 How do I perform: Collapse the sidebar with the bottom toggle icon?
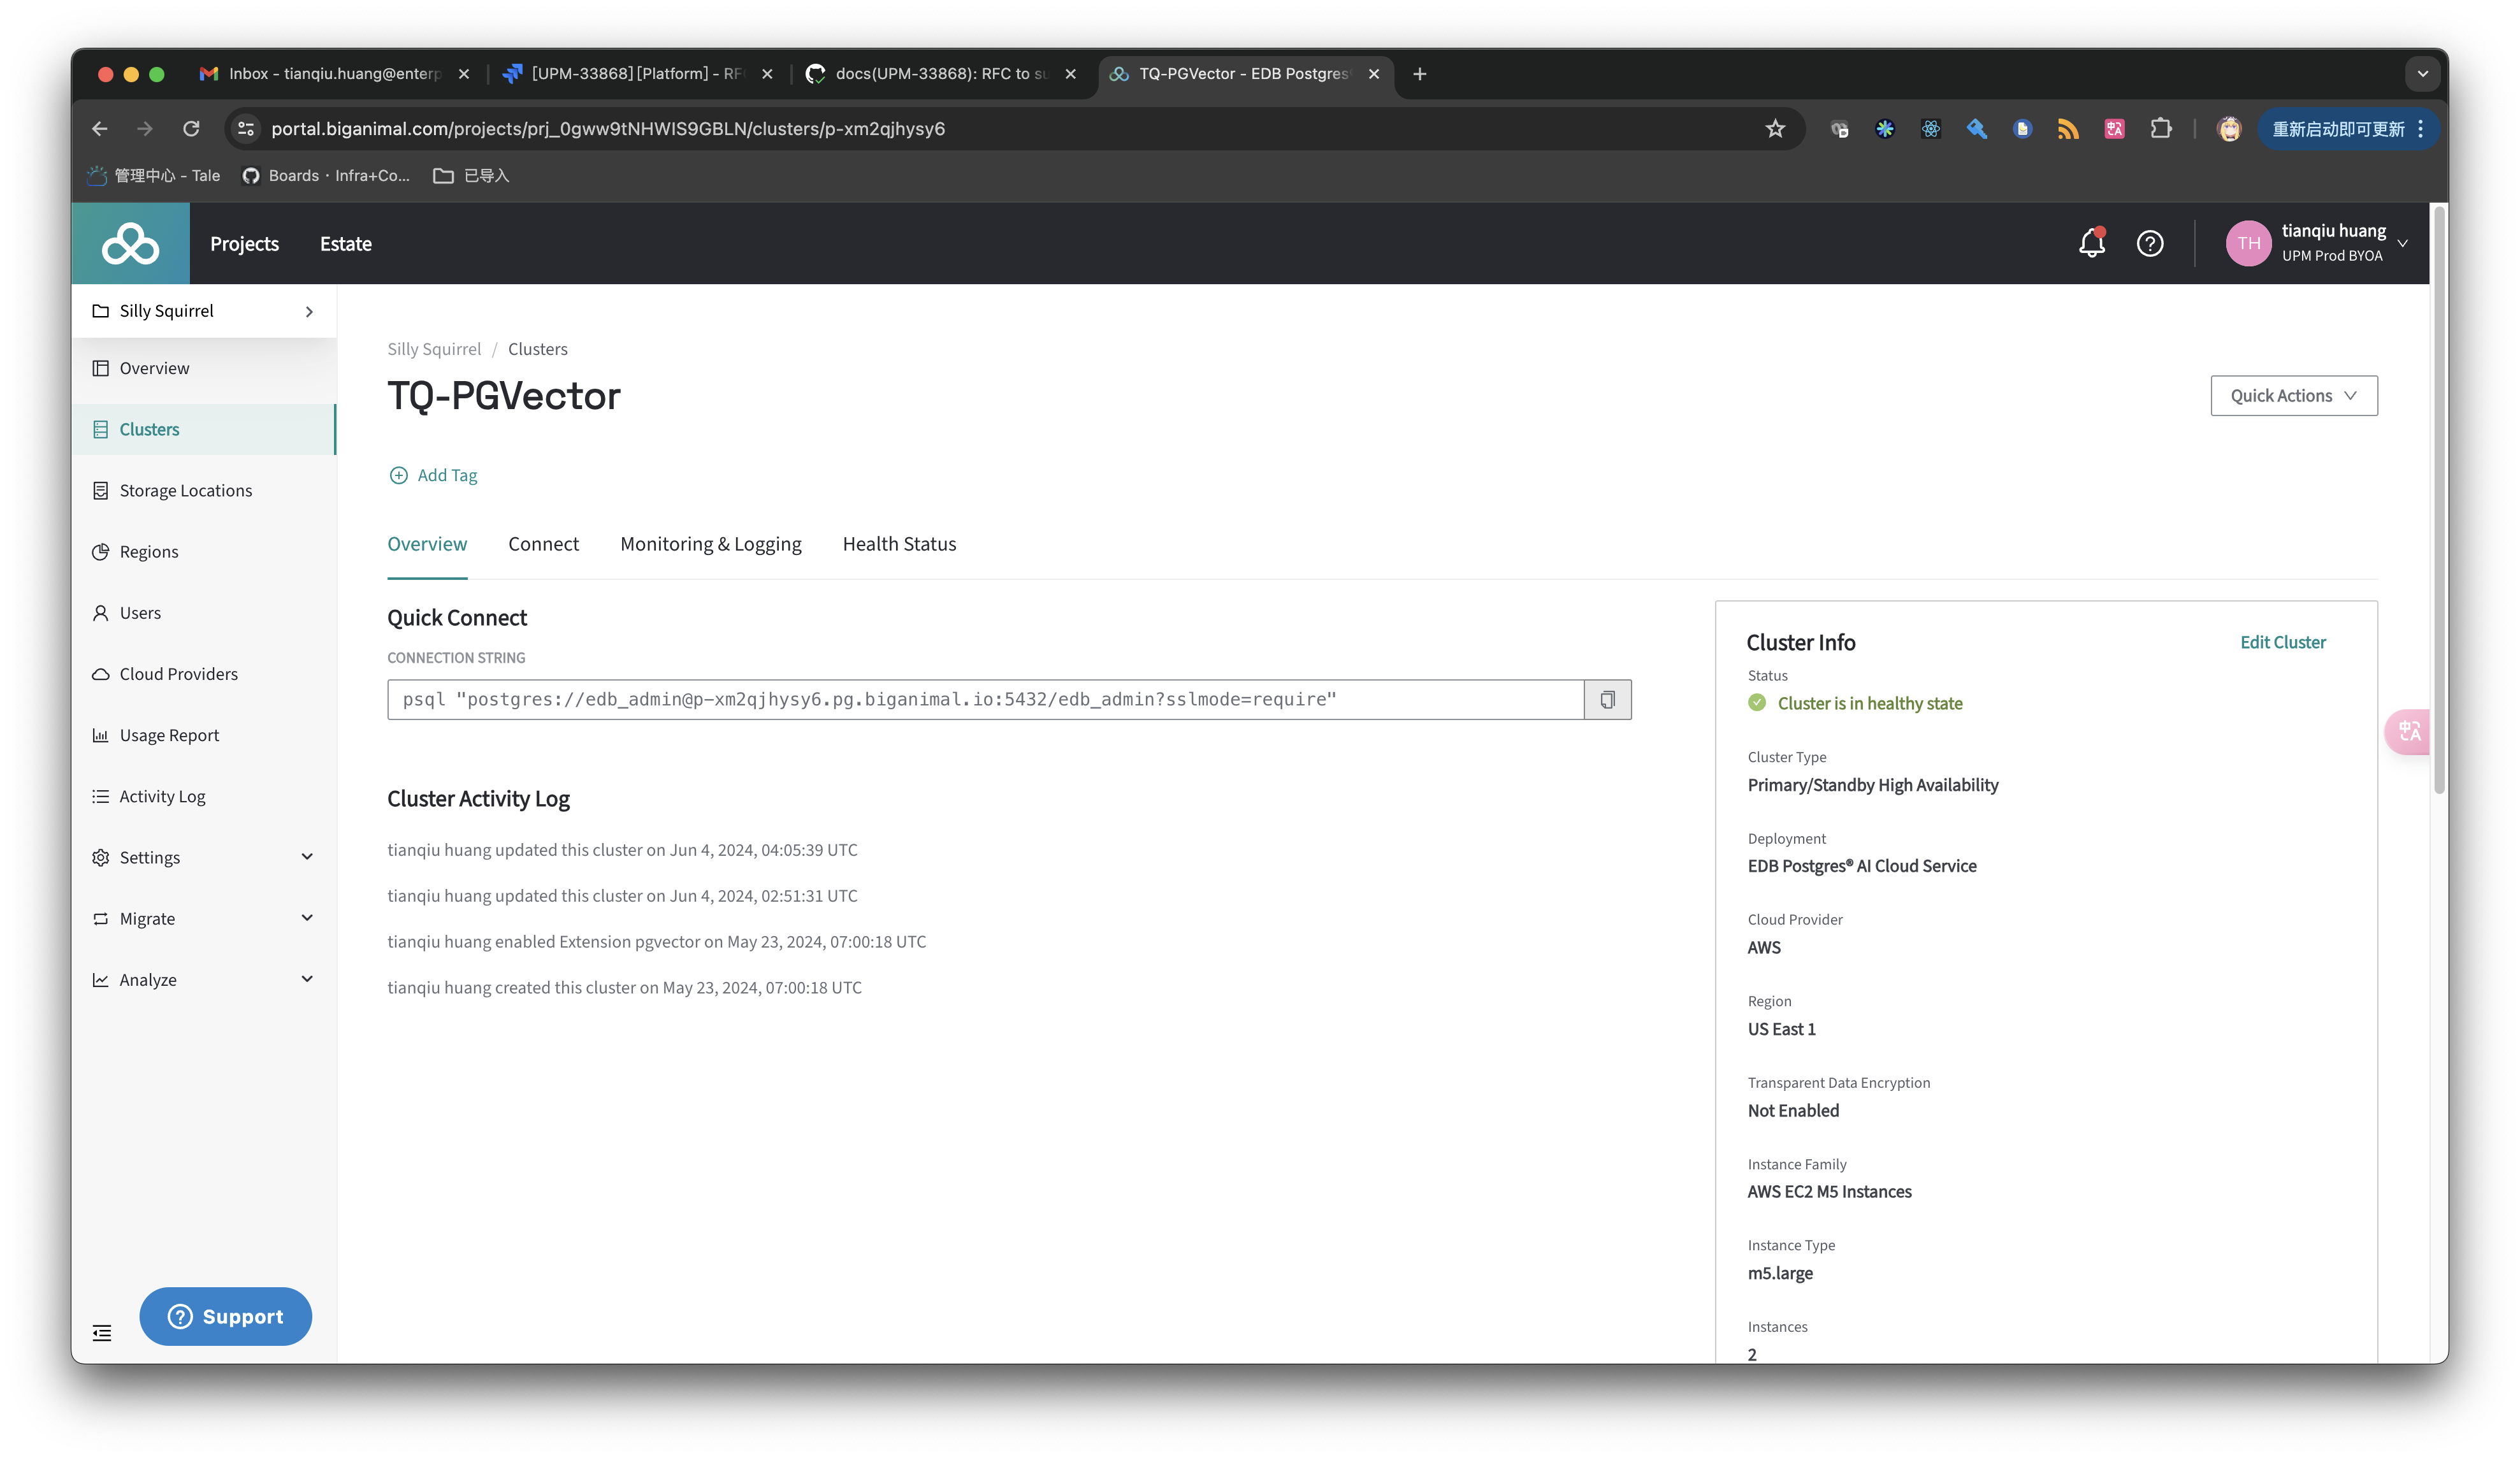point(101,1332)
